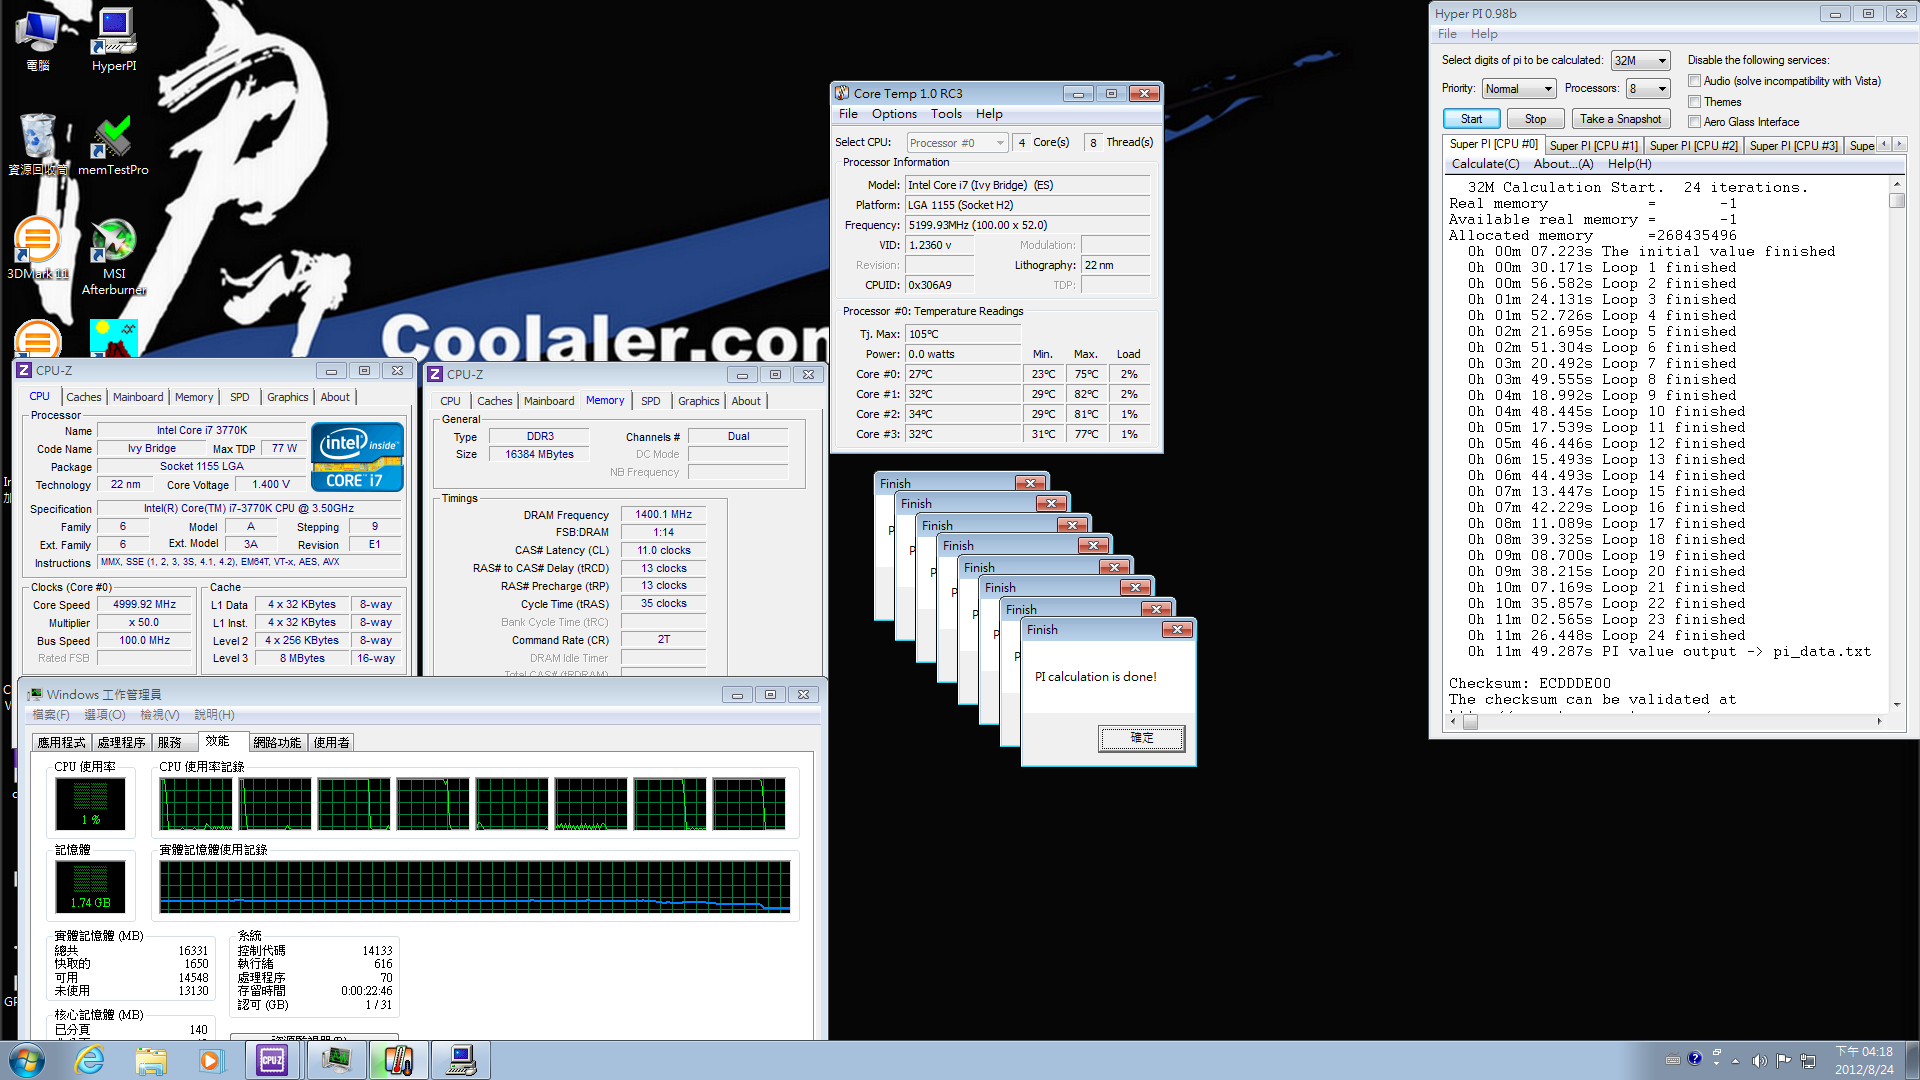Image resolution: width=1920 pixels, height=1080 pixels.
Task: Open Core Temp Tools menu
Action: coord(946,114)
